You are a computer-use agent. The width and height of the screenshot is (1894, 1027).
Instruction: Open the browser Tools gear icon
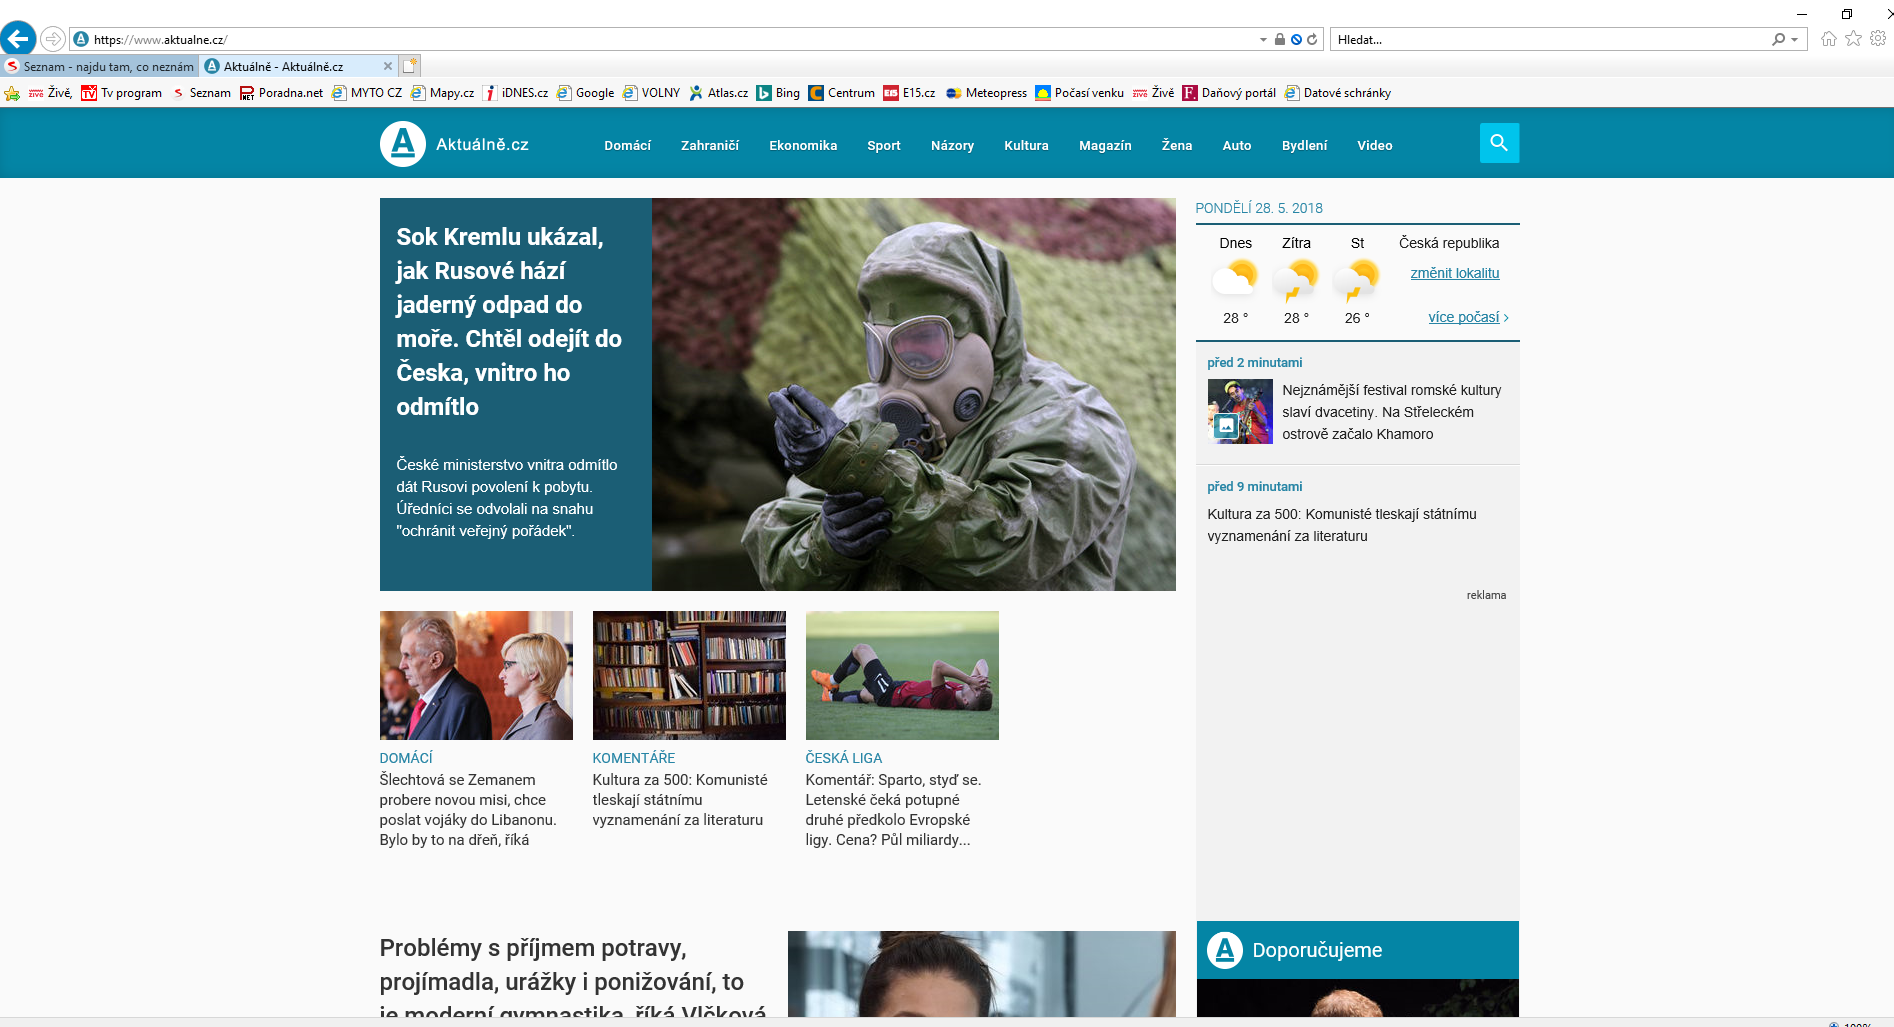tap(1878, 39)
